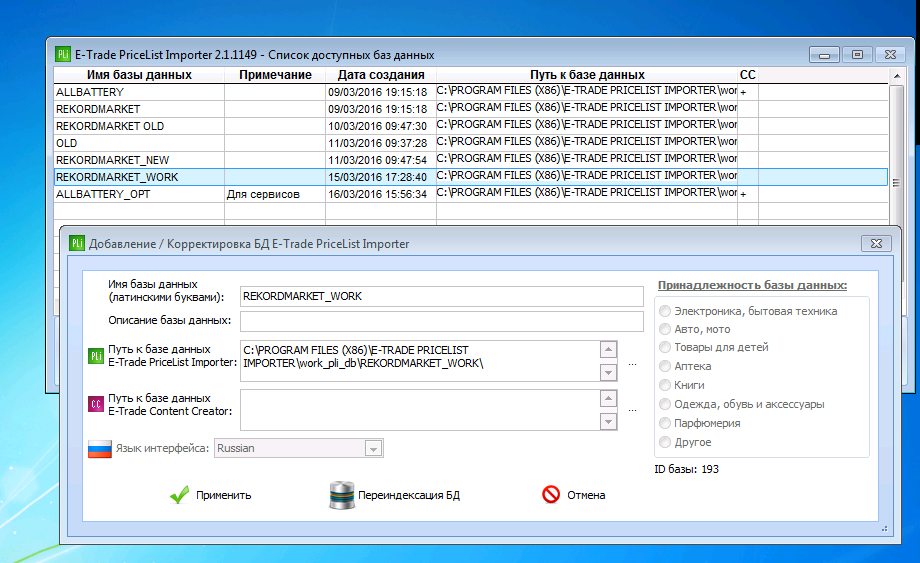Select Одежда, обувь и аксессуары option

(665, 403)
